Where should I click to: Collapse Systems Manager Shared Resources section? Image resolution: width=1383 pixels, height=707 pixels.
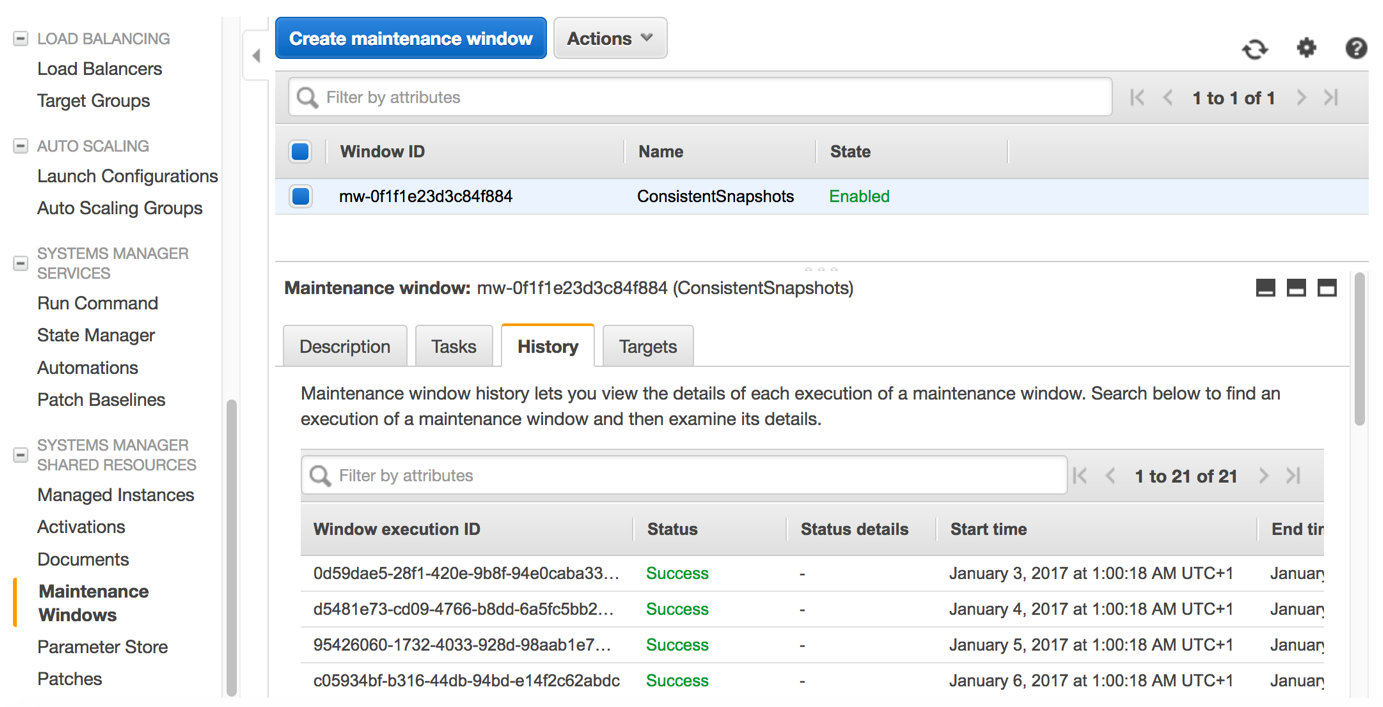tap(20, 455)
